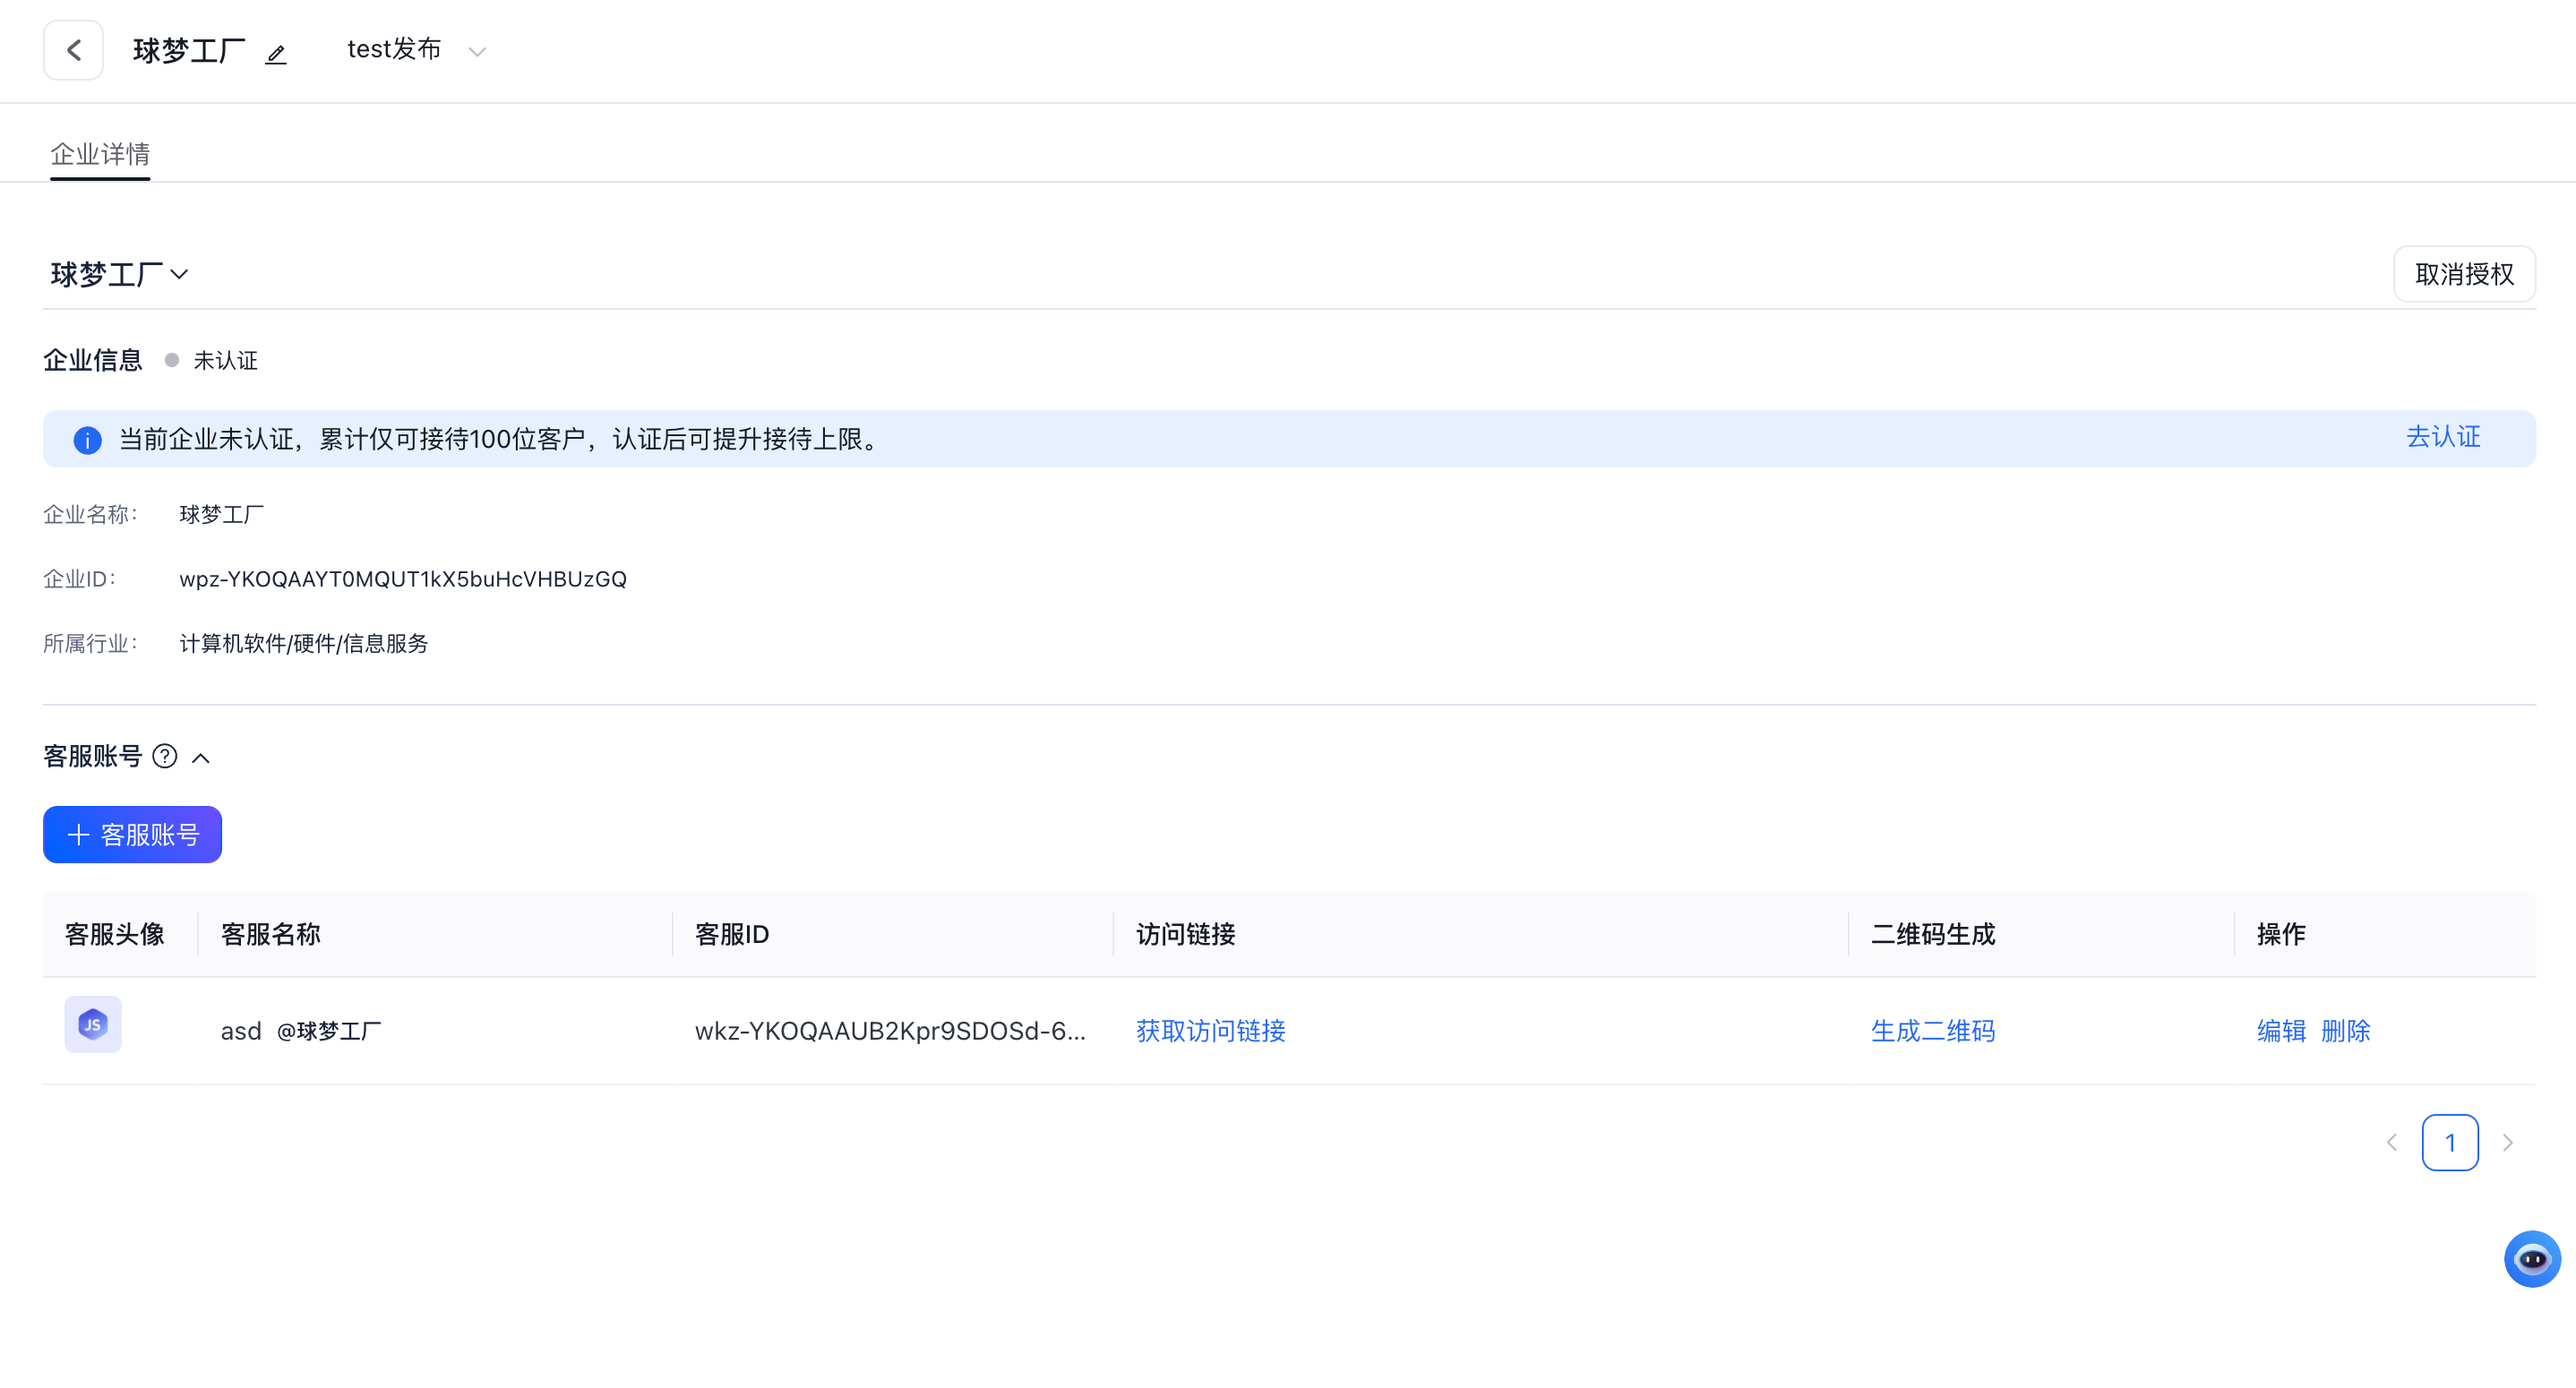Open the help icon beside 客服账号
The width and height of the screenshot is (2576, 1388).
(165, 757)
